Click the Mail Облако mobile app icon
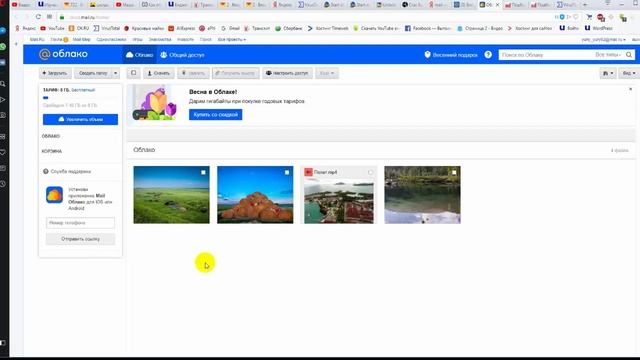Image resolution: width=640 pixels, height=360 pixels. (54, 195)
